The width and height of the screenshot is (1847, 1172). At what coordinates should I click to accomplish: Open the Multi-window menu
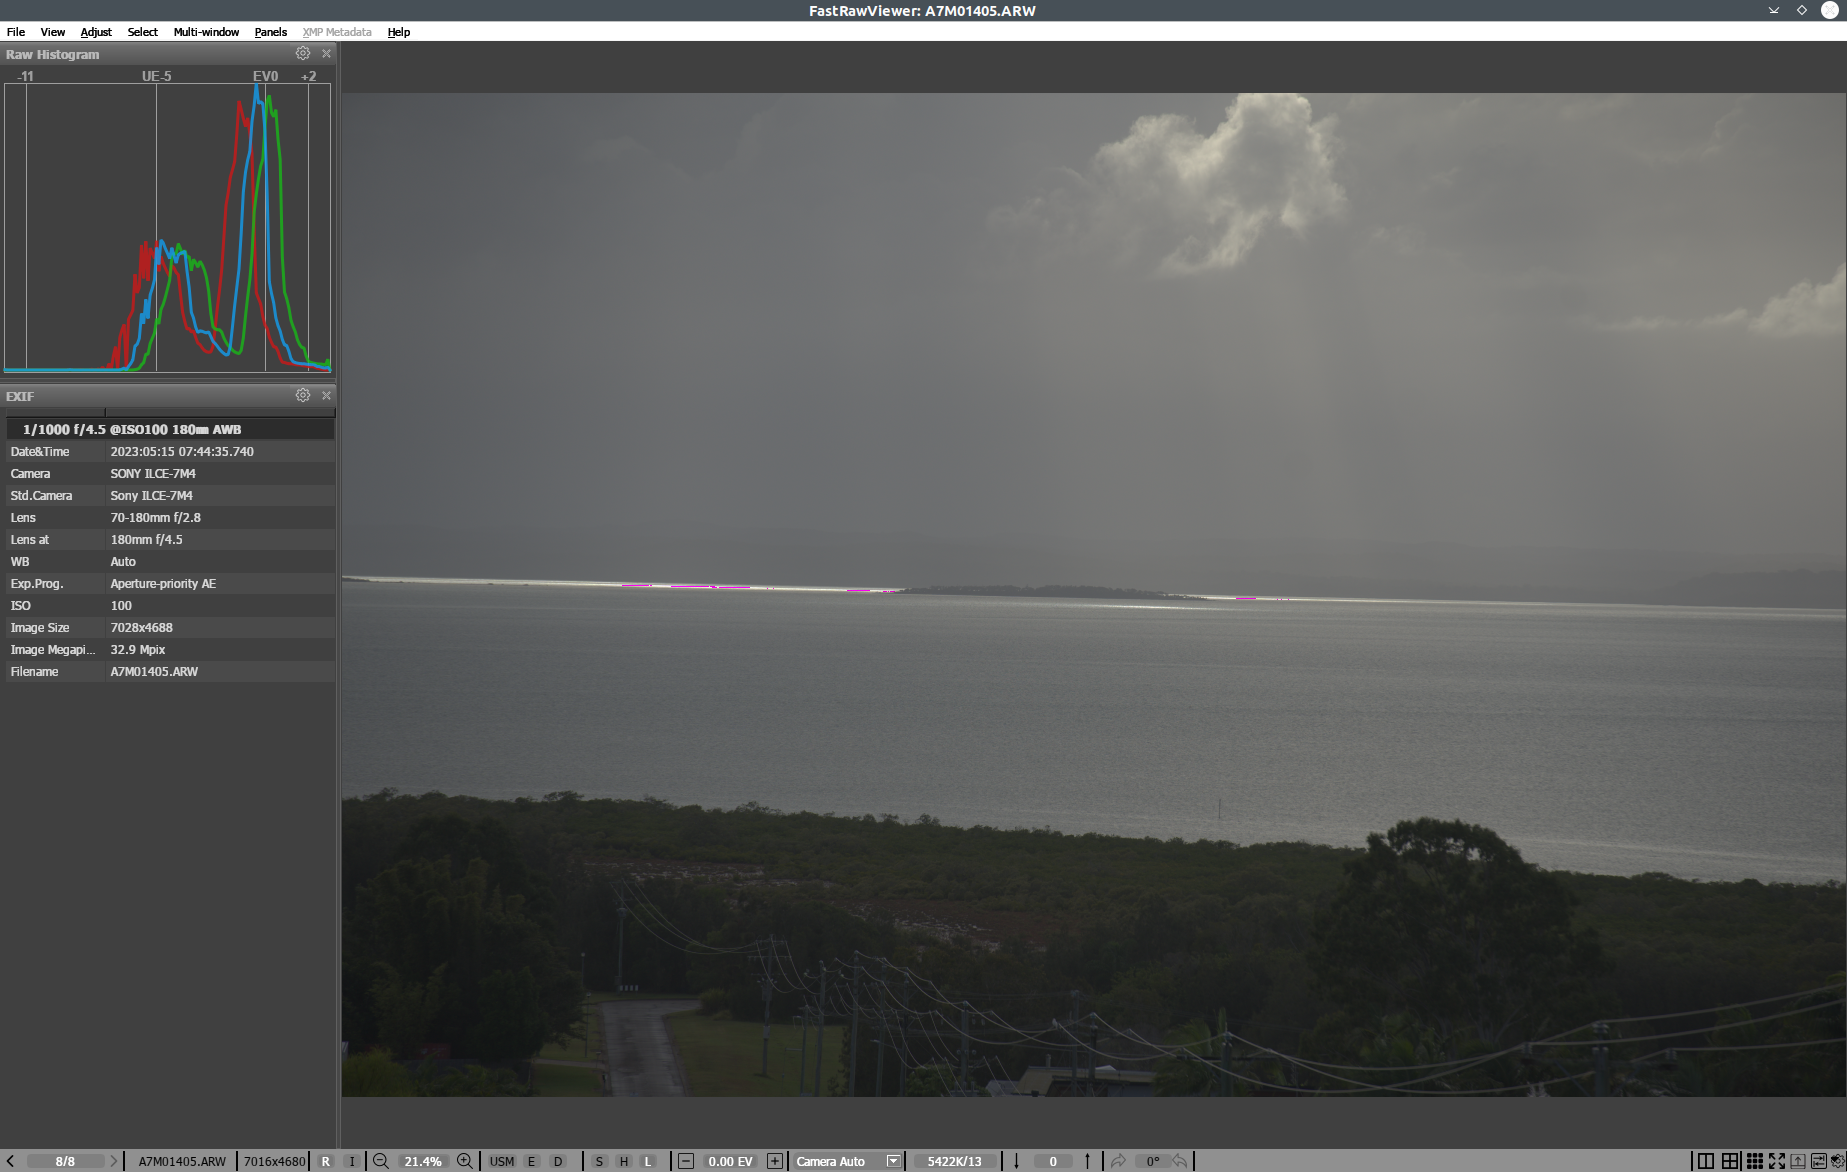[206, 32]
